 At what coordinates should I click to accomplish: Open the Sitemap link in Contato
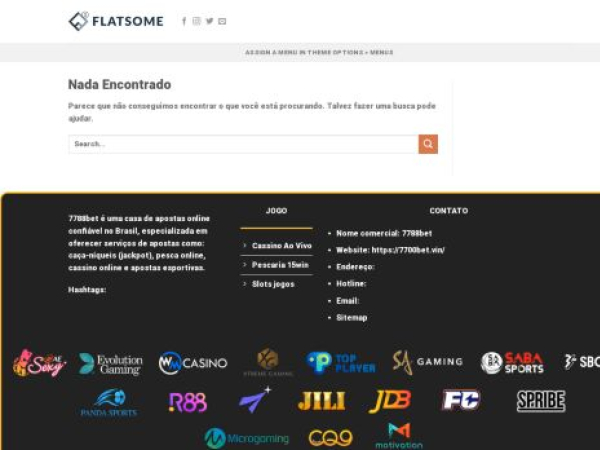[351, 318]
